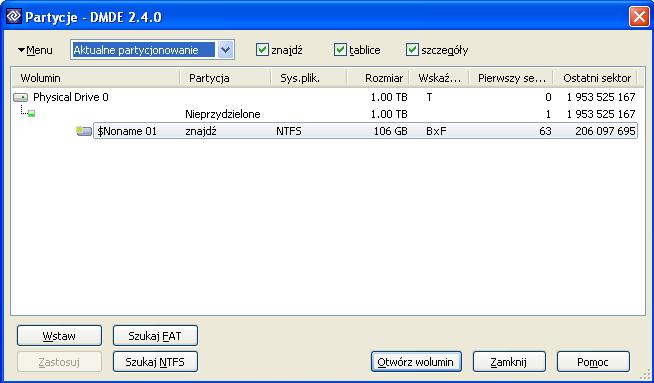Click the 106 GB size value
Image resolution: width=654 pixels, height=383 pixels.
(390, 131)
